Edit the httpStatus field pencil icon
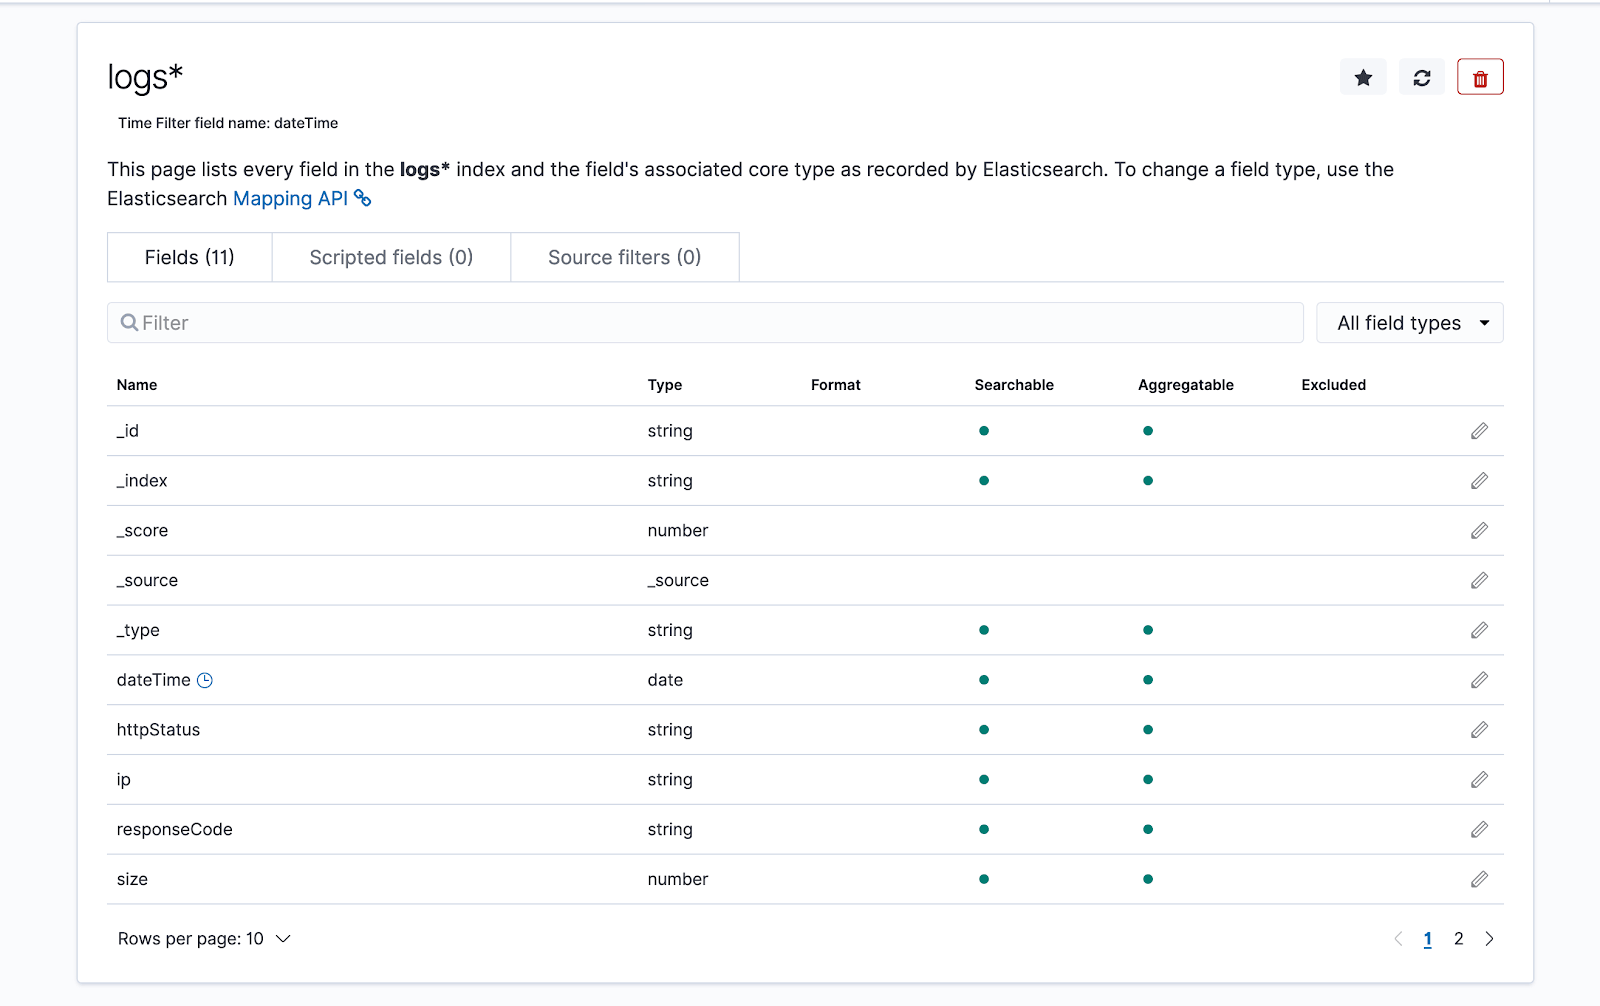 (1479, 730)
